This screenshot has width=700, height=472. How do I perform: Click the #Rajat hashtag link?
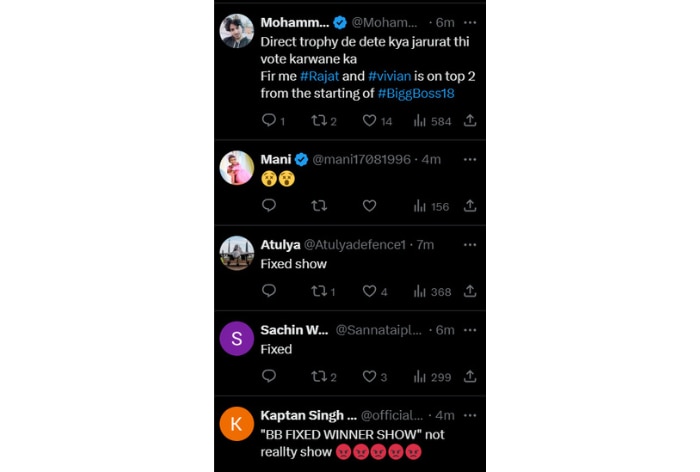(320, 76)
